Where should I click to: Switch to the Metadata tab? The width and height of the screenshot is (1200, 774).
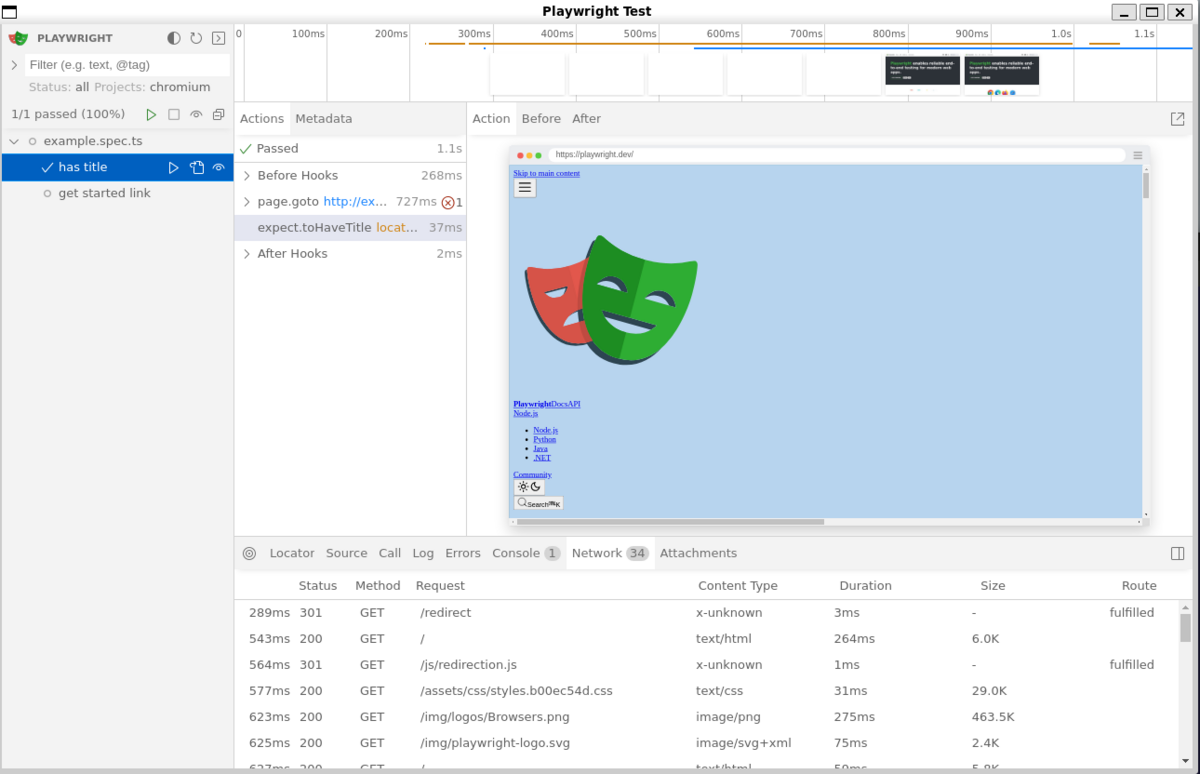(323, 119)
